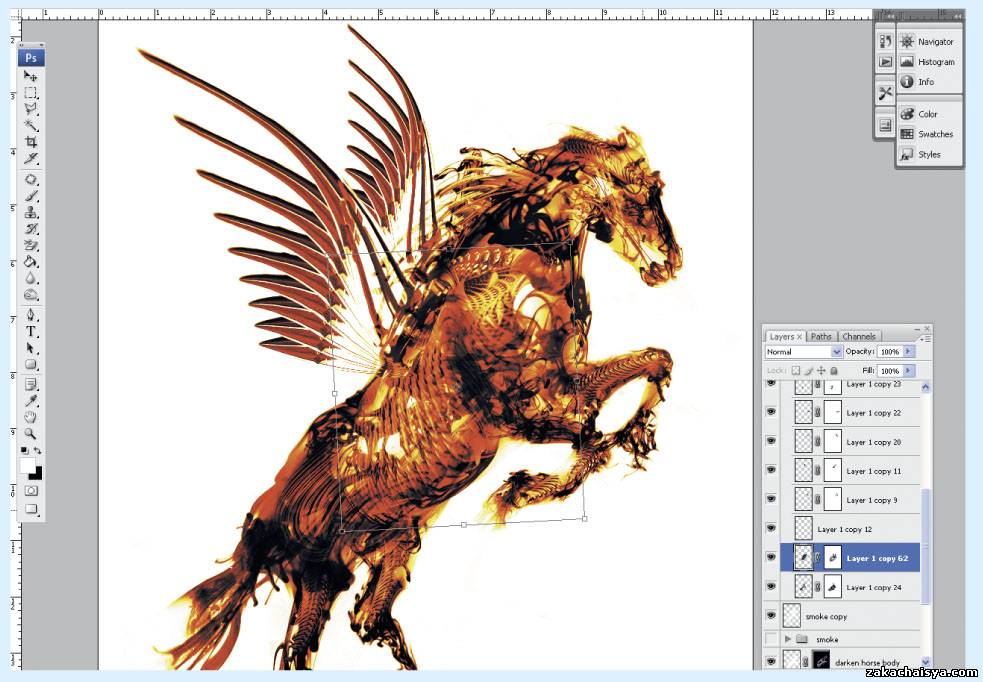Select the Rounded Rectangle shape tool
The height and width of the screenshot is (682, 983).
tap(30, 364)
